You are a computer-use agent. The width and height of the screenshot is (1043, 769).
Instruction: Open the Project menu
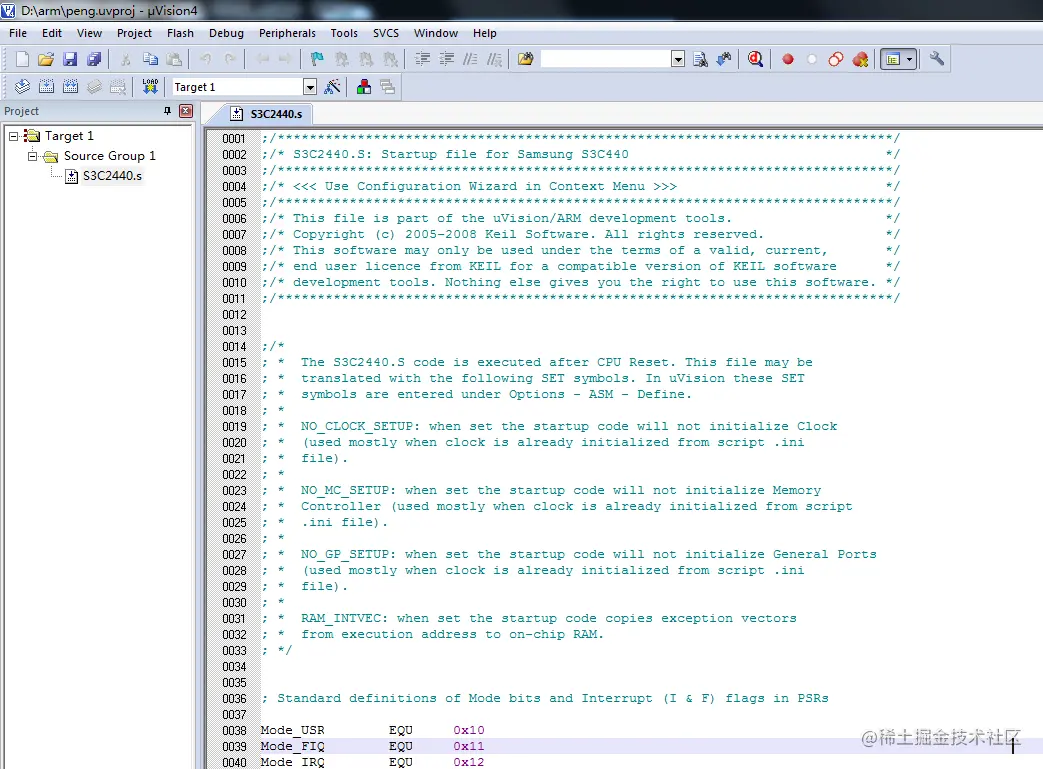(134, 33)
